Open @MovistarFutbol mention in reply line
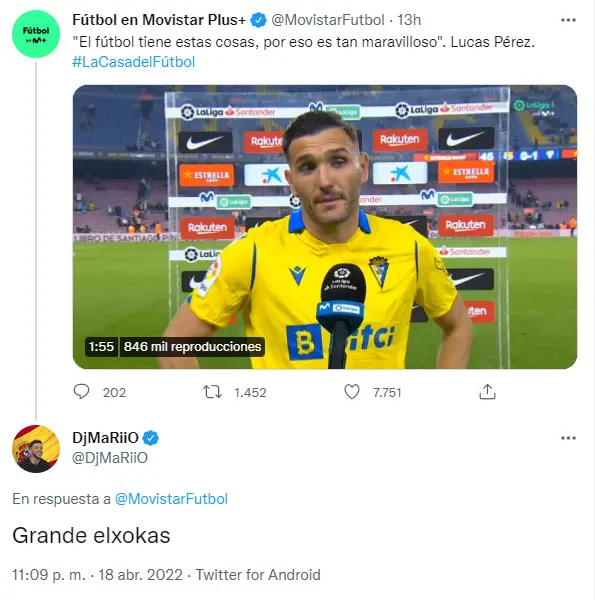Viewport: 595px width, 600px height. [x=171, y=499]
